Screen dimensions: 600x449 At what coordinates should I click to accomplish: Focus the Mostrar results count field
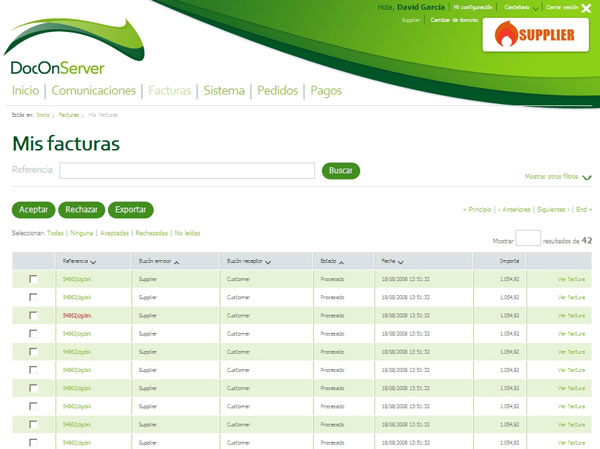pos(528,238)
